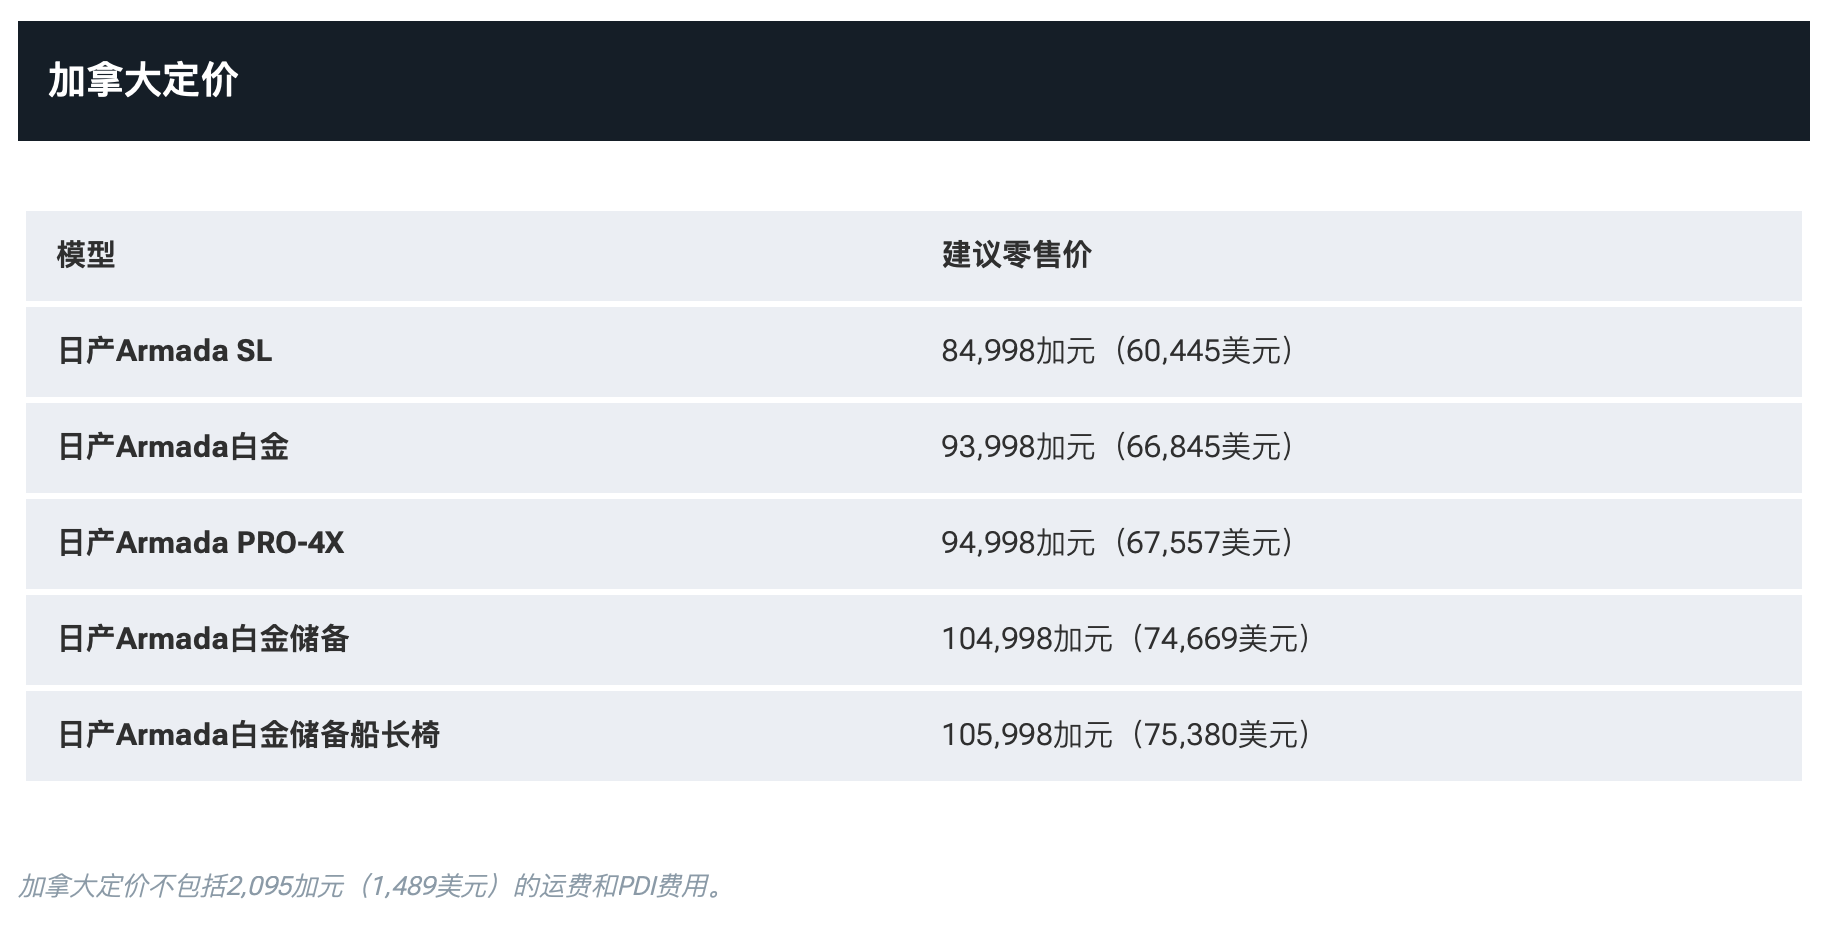Select the 日产Armada白金储备 model cell

[203, 639]
